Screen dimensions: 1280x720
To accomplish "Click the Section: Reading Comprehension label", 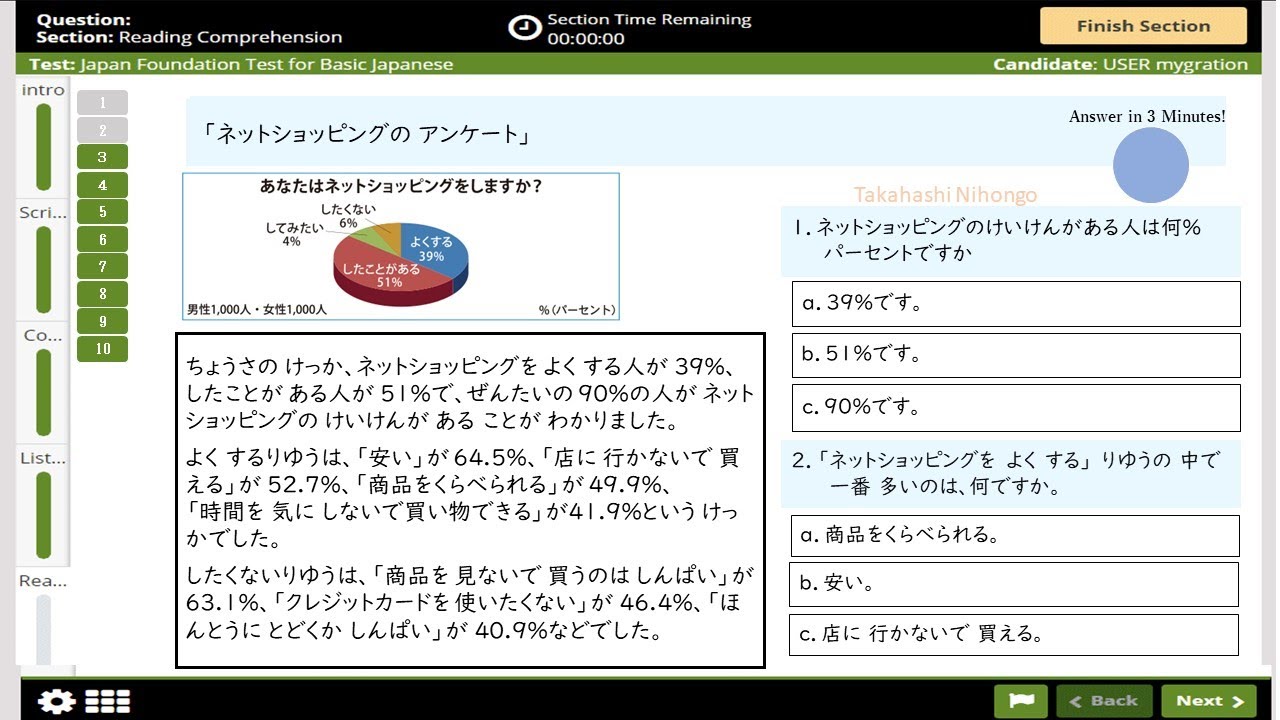I will coord(189,37).
